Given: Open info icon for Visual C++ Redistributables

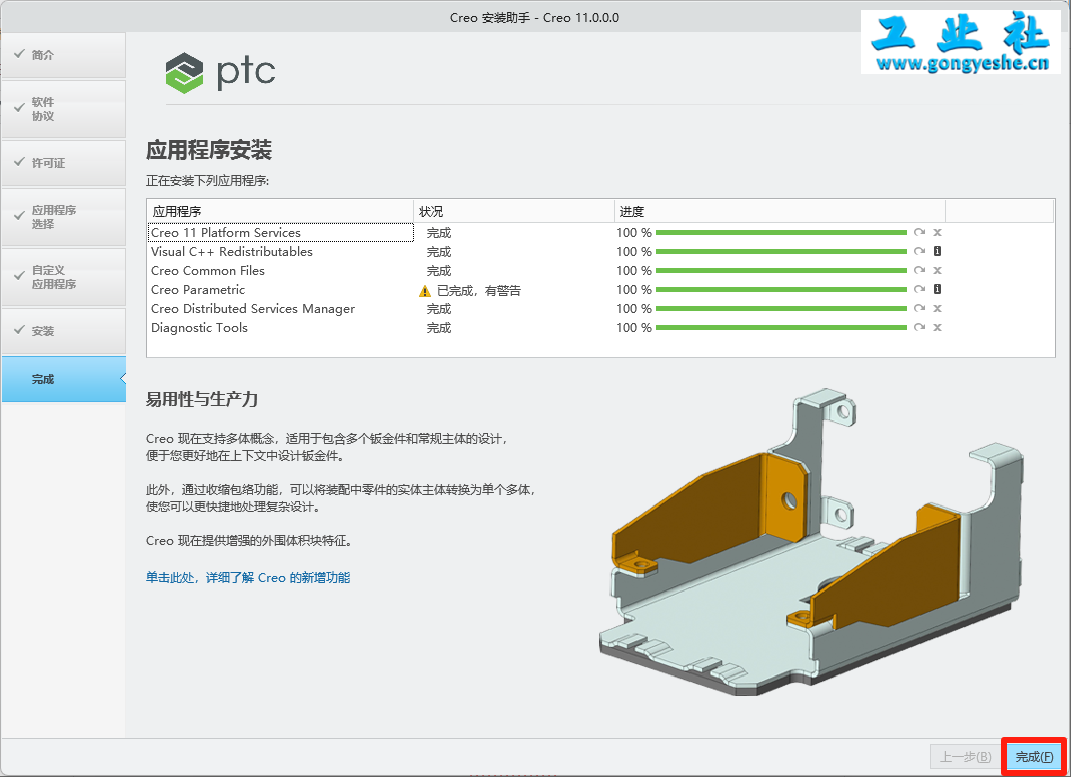Looking at the screenshot, I should (938, 251).
